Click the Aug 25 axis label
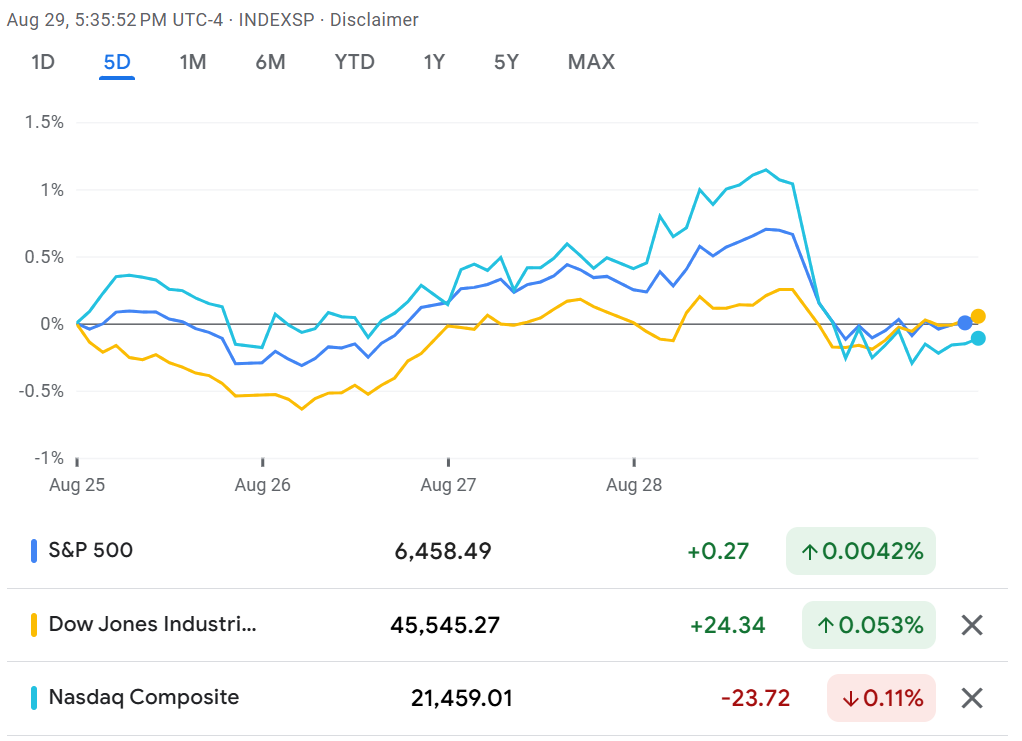This screenshot has height=741, width=1022. [77, 485]
